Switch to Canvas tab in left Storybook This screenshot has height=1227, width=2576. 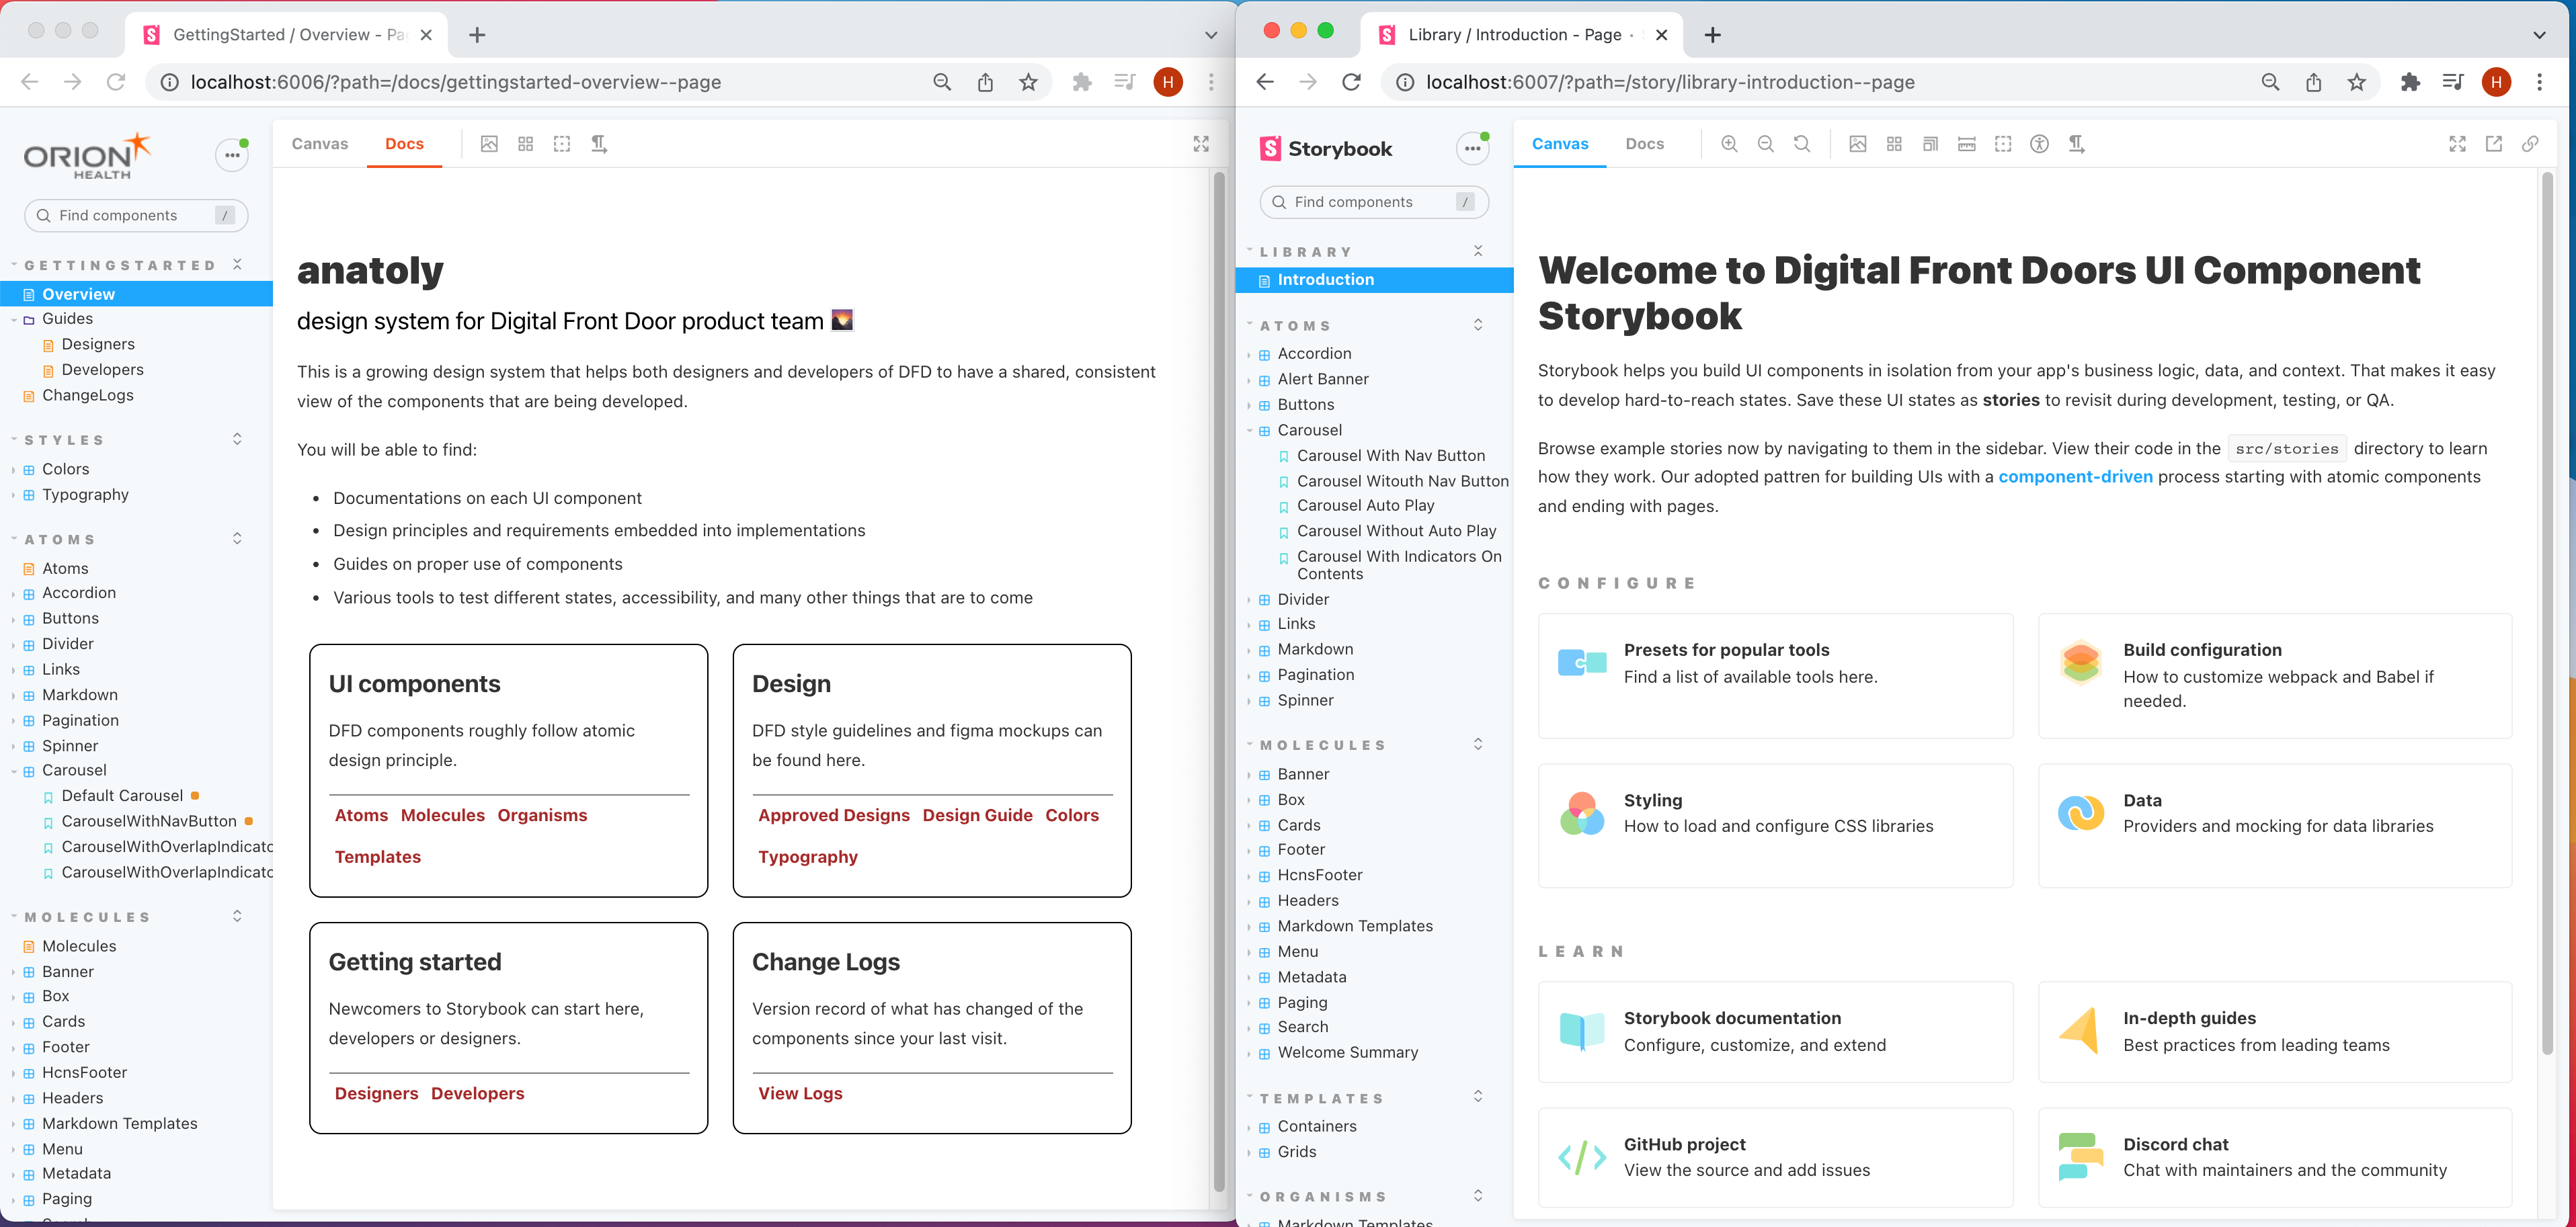tap(320, 144)
